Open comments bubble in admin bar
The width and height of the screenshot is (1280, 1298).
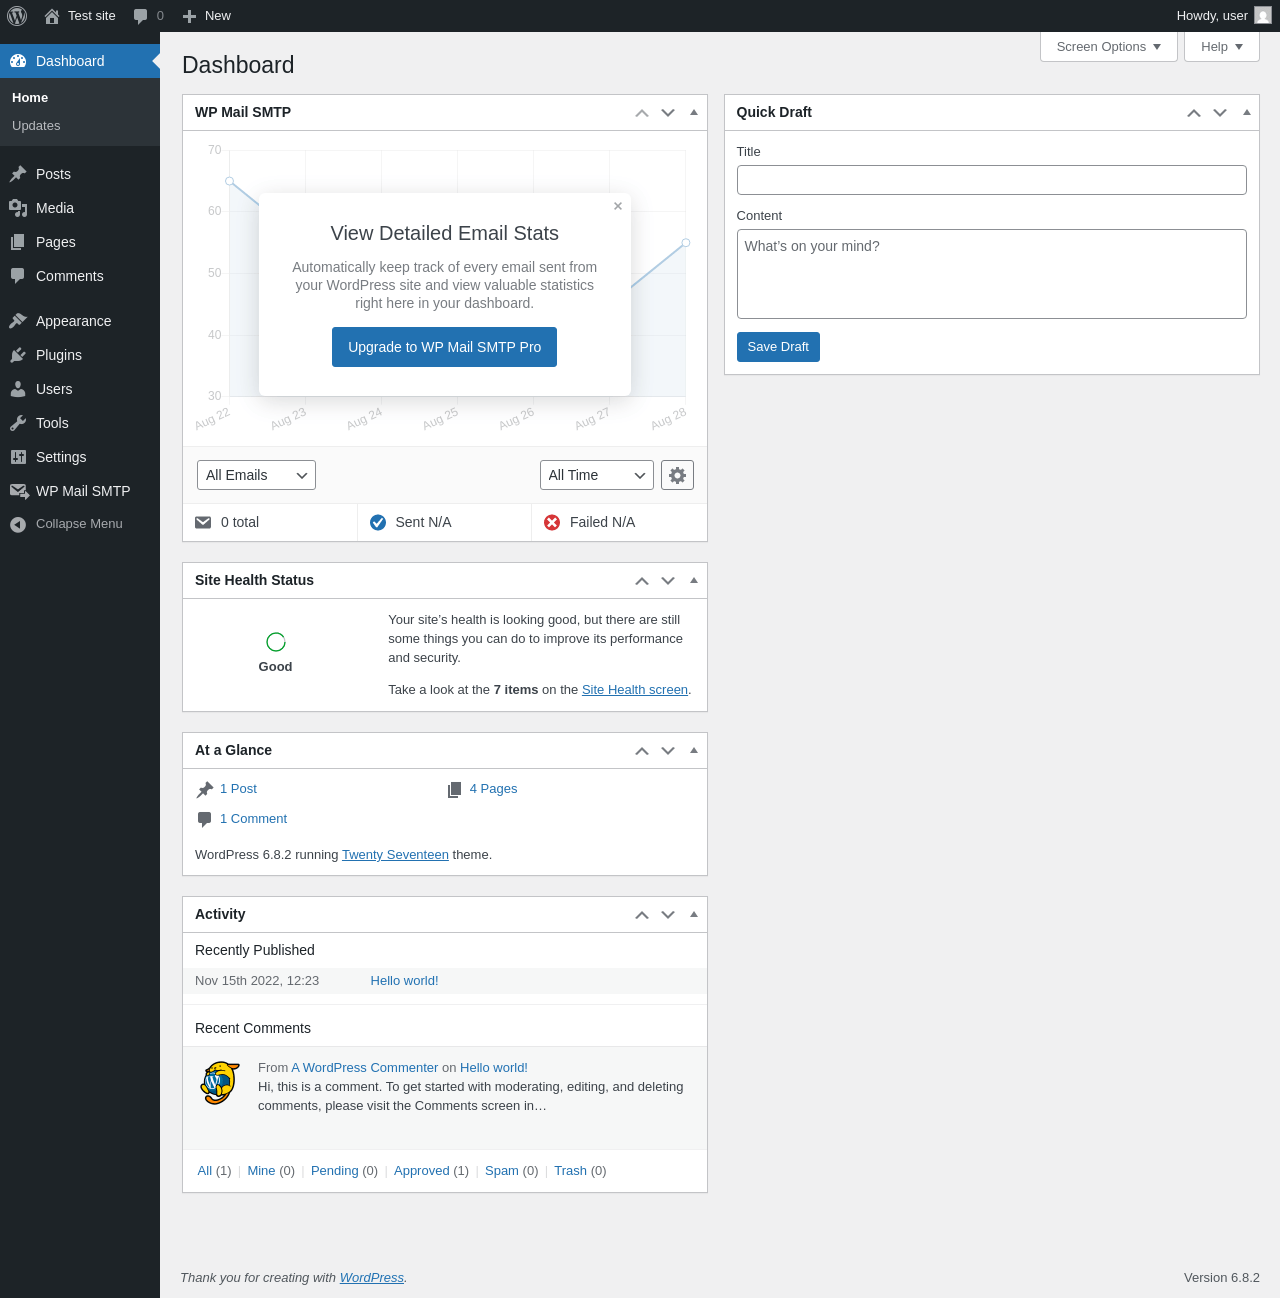(x=141, y=16)
